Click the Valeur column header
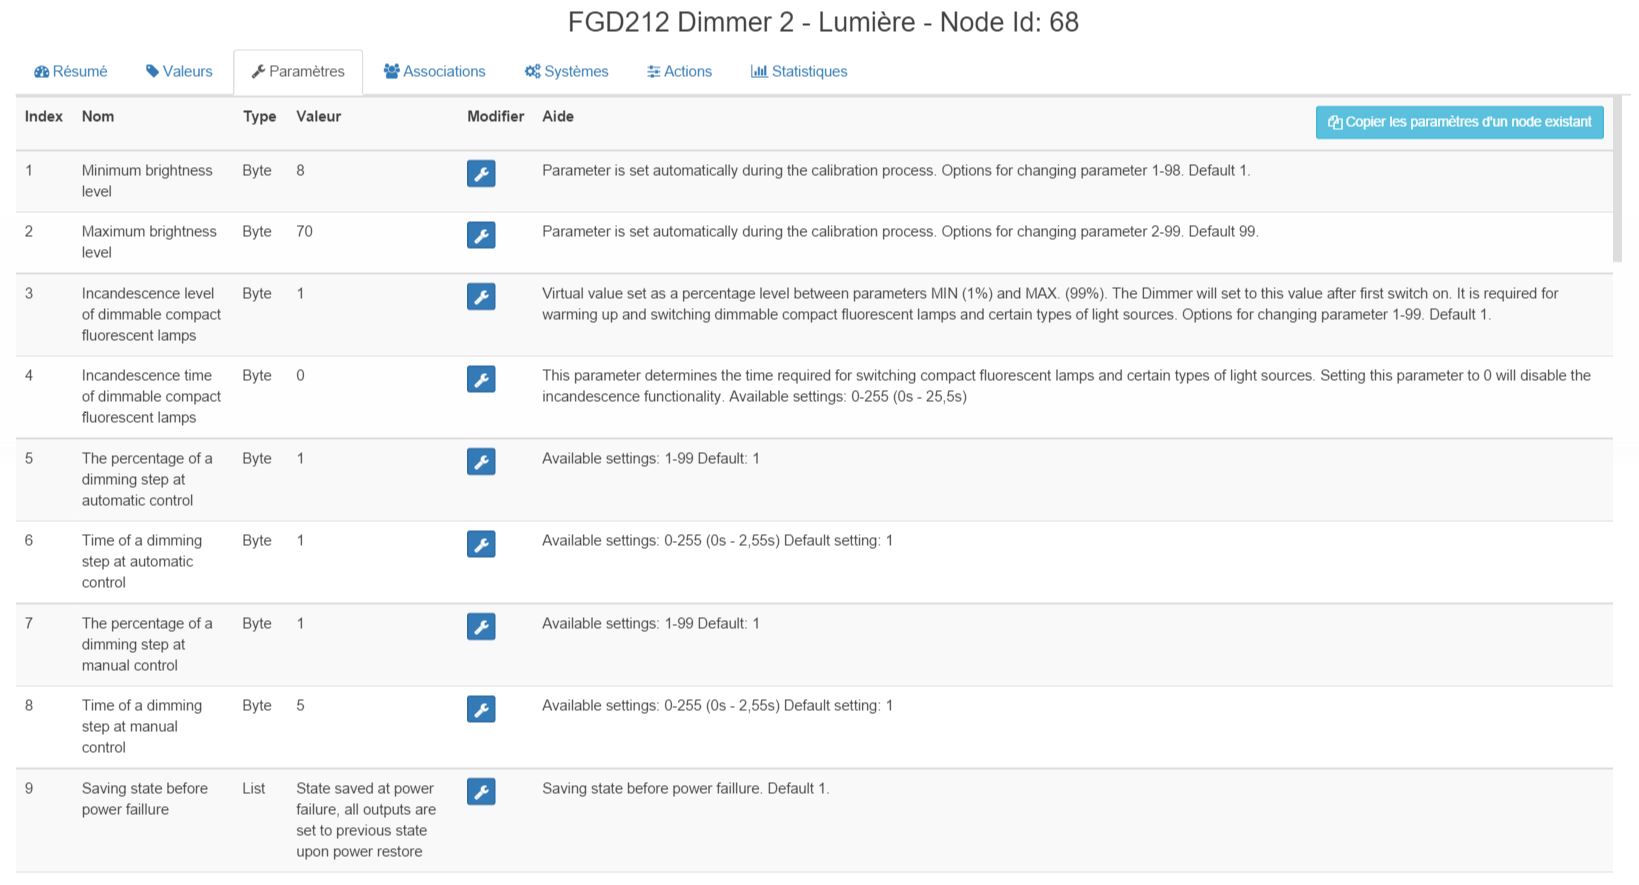 pos(319,117)
